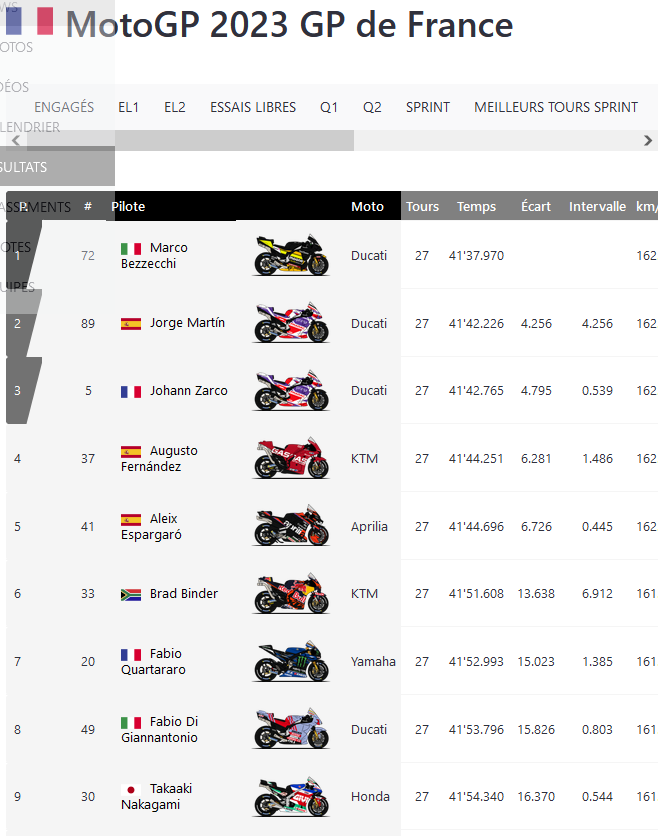Open the ENGAGÉS tab
Screen dimensions: 665x836
pyautogui.click(x=64, y=107)
